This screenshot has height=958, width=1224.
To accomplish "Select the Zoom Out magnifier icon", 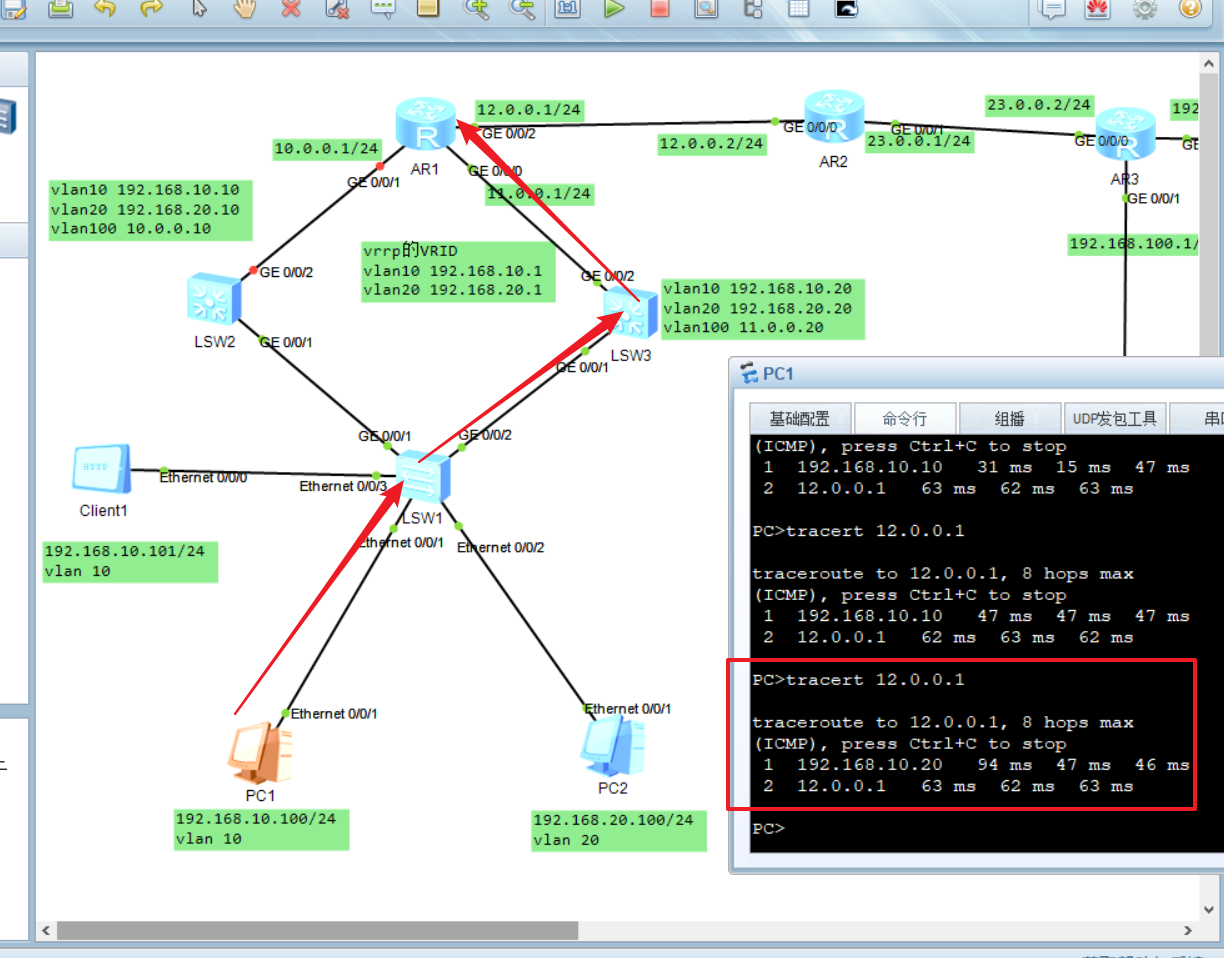I will [522, 11].
